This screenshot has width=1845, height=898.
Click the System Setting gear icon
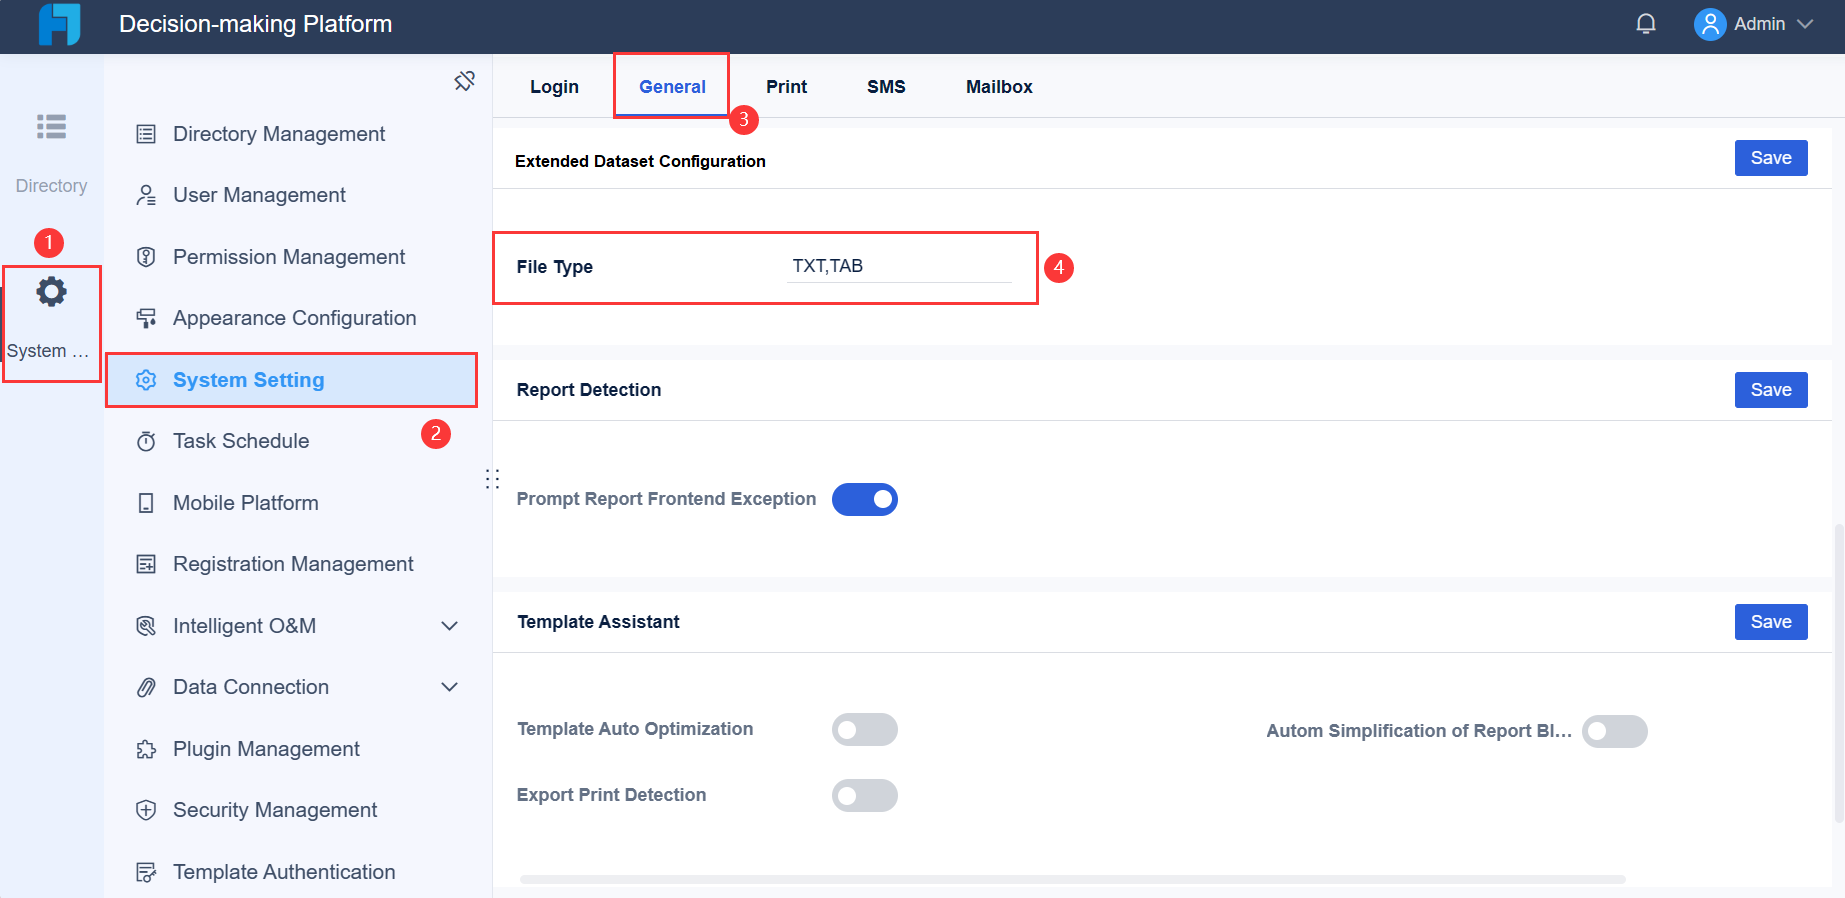click(x=146, y=380)
